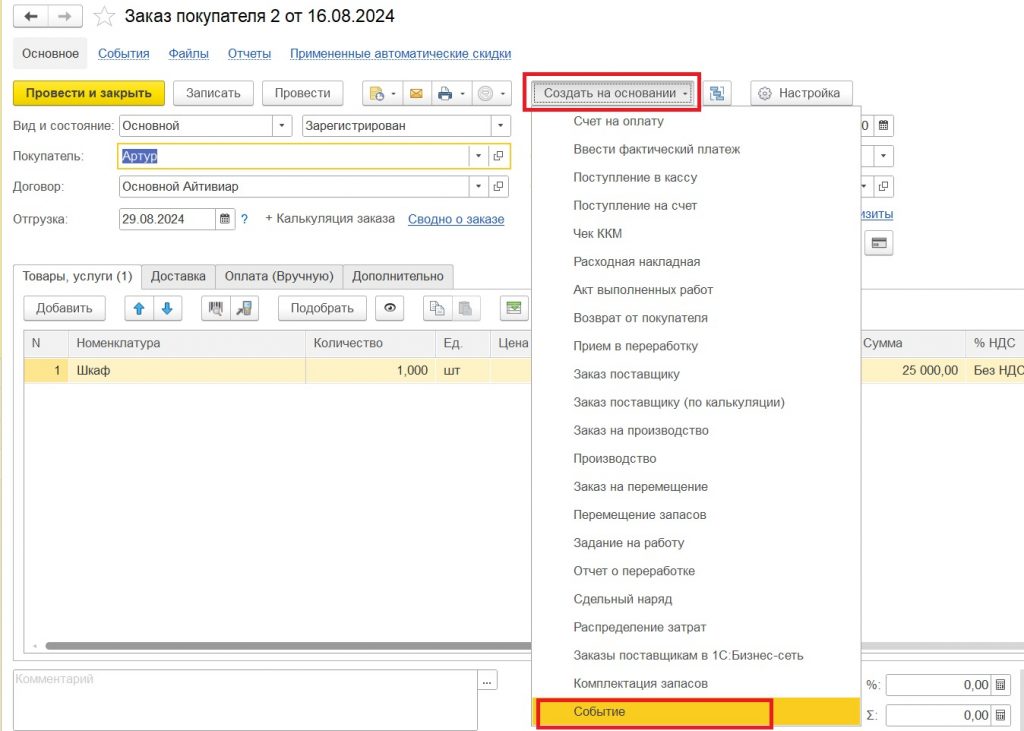
Task: Open the Файлы navigation link
Action: coord(189,54)
